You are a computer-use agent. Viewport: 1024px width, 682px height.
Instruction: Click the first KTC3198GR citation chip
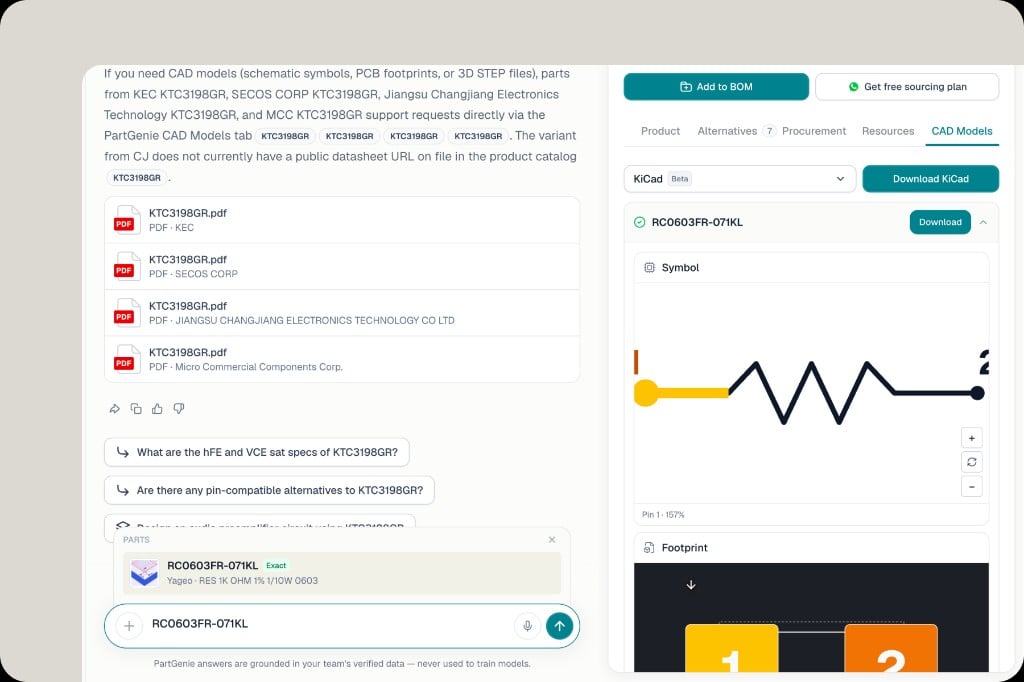pos(285,136)
